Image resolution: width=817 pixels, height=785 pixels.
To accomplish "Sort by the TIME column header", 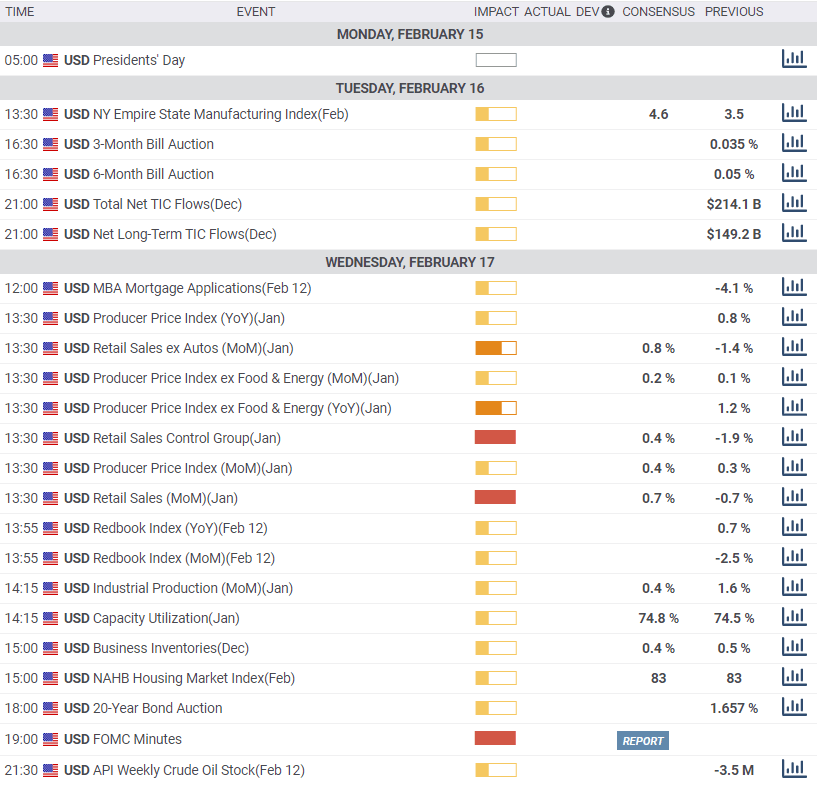I will pos(20,12).
